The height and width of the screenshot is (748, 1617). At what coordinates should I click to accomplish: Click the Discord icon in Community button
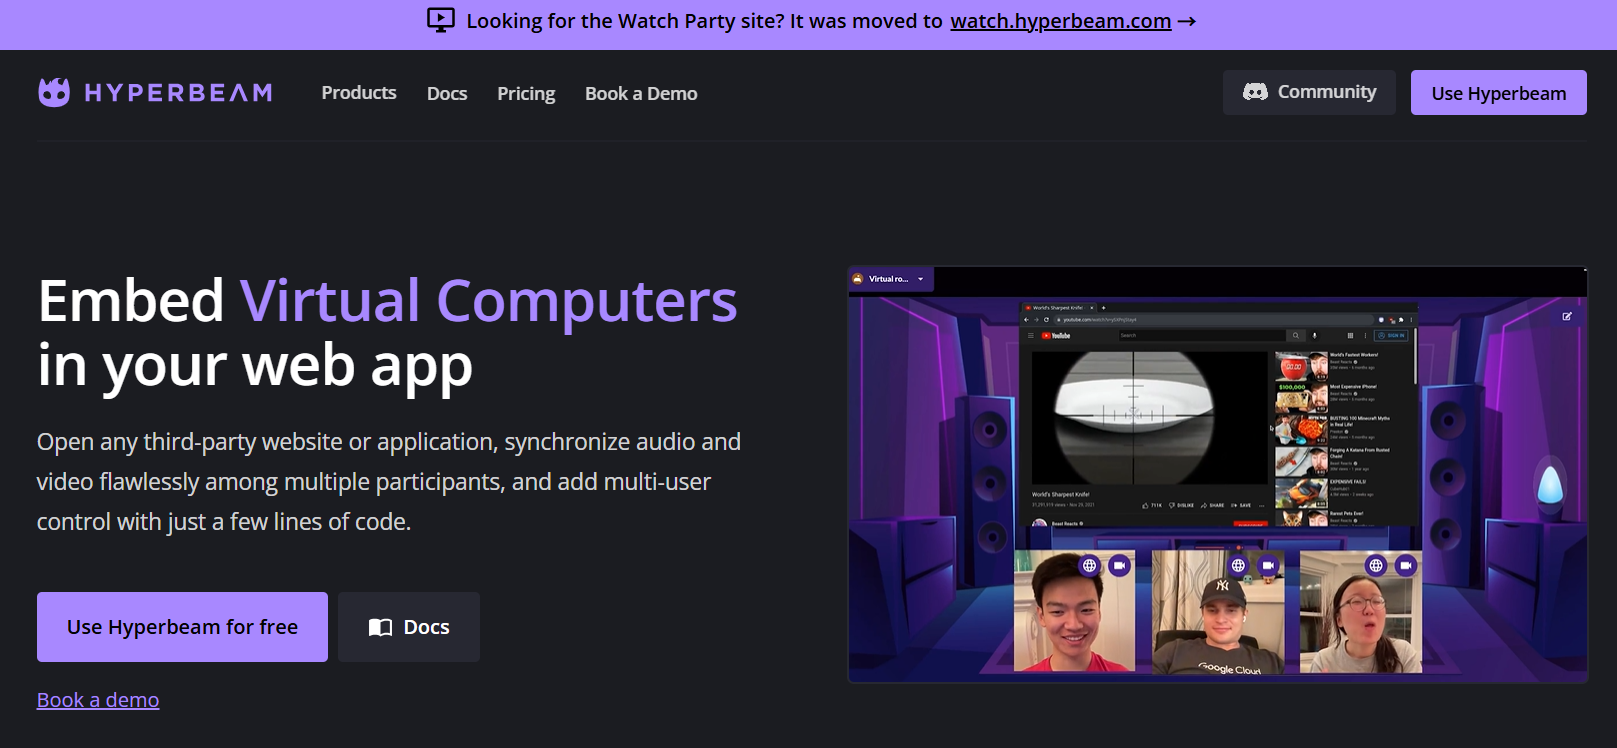coord(1255,92)
